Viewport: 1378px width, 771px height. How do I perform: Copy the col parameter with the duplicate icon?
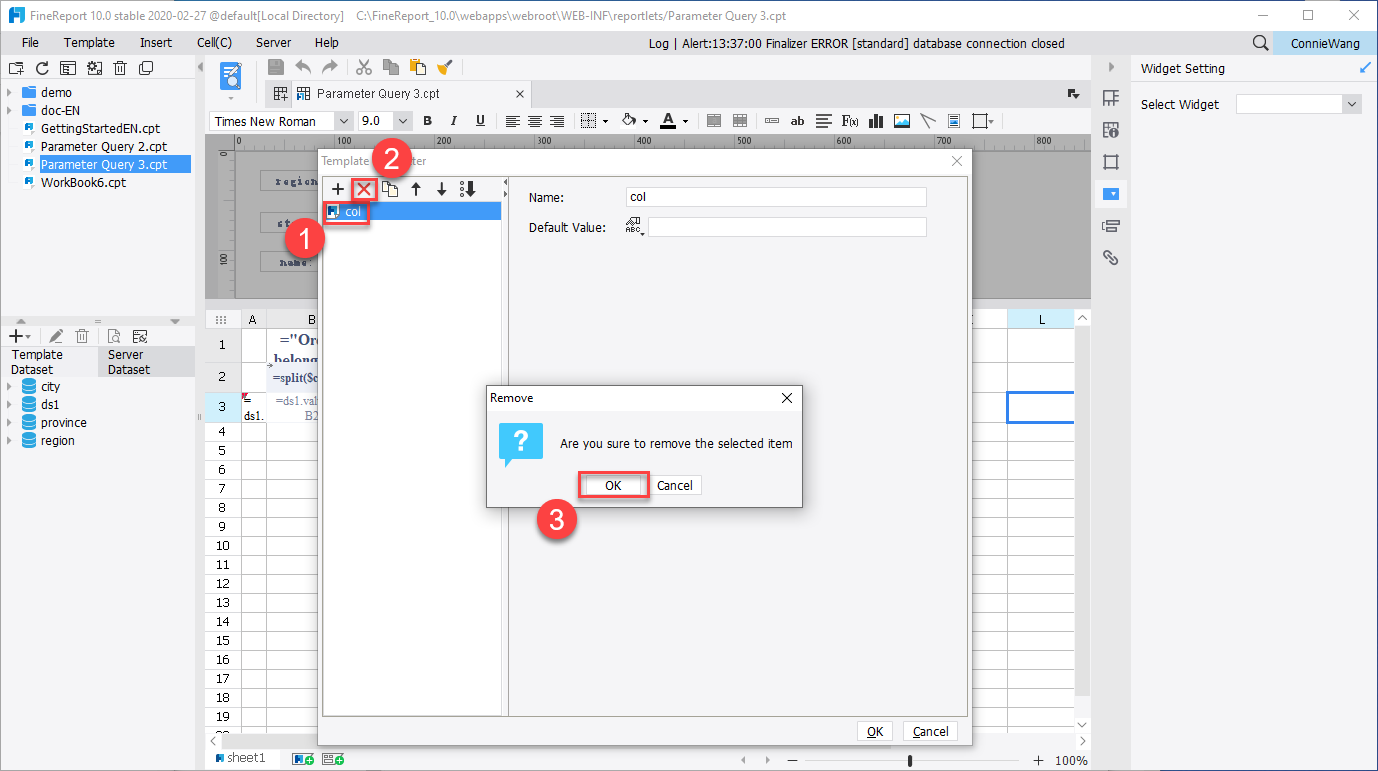(390, 189)
